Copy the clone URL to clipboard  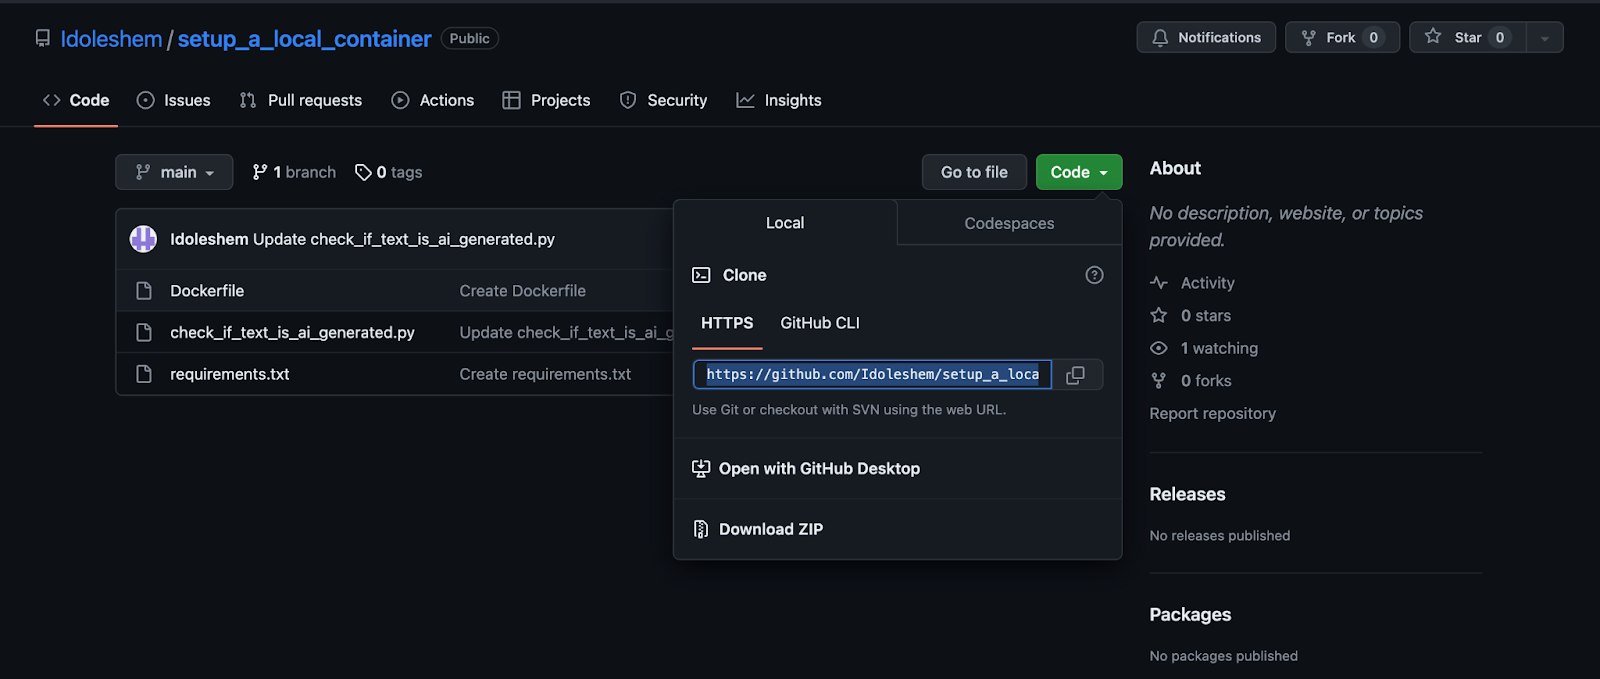click(1076, 375)
